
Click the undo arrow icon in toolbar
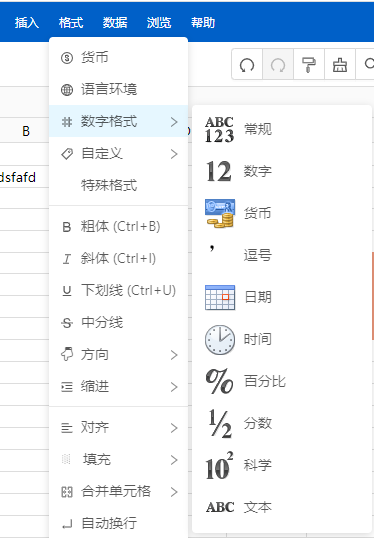pos(247,65)
